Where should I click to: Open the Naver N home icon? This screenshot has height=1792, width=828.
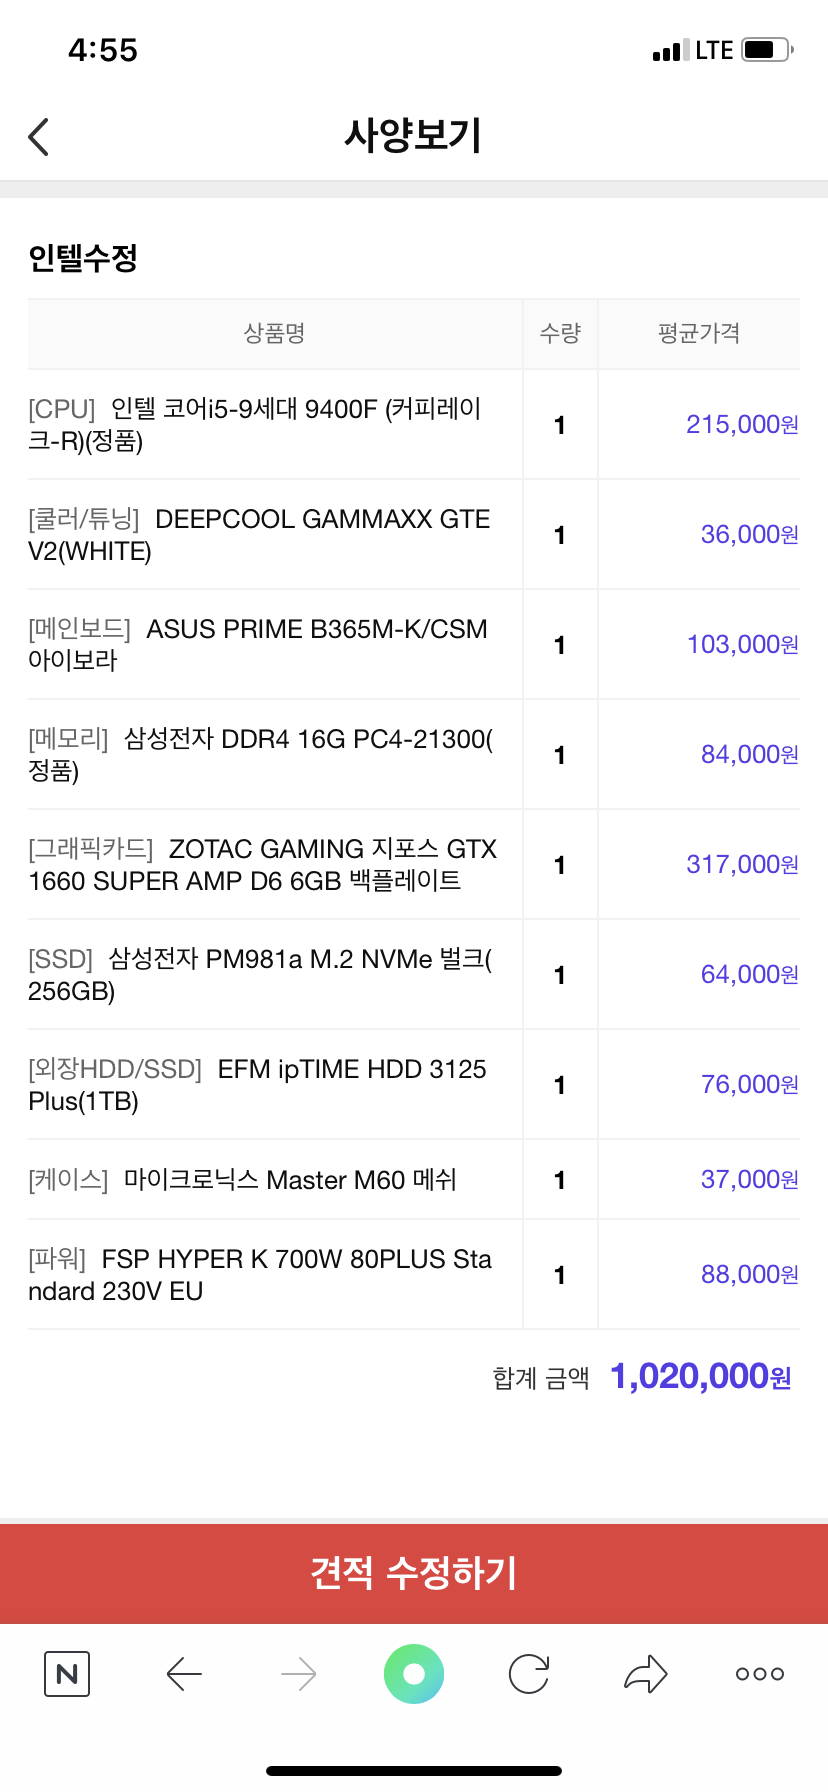click(67, 1674)
